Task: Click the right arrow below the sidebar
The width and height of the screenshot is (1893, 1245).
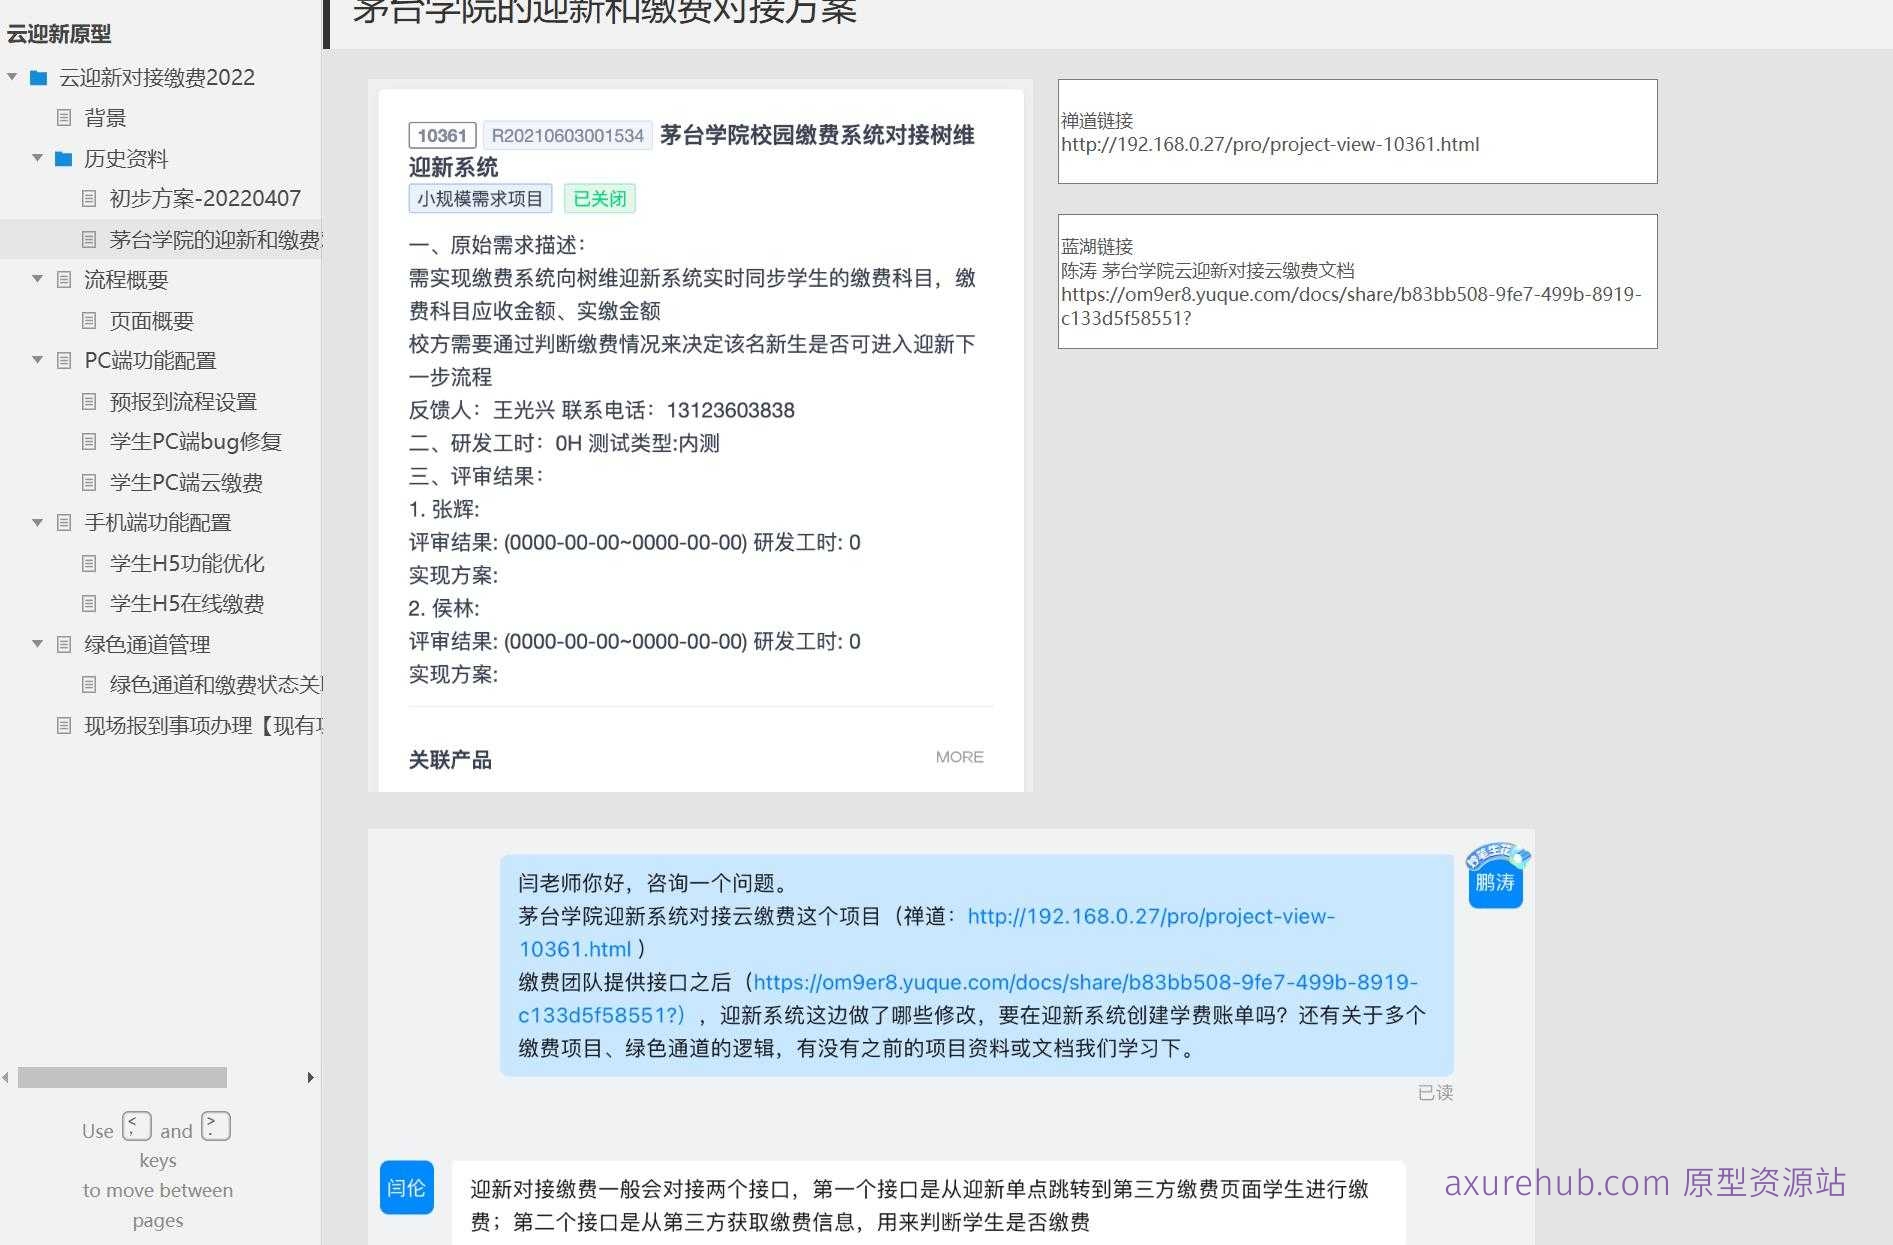Action: 310,1078
